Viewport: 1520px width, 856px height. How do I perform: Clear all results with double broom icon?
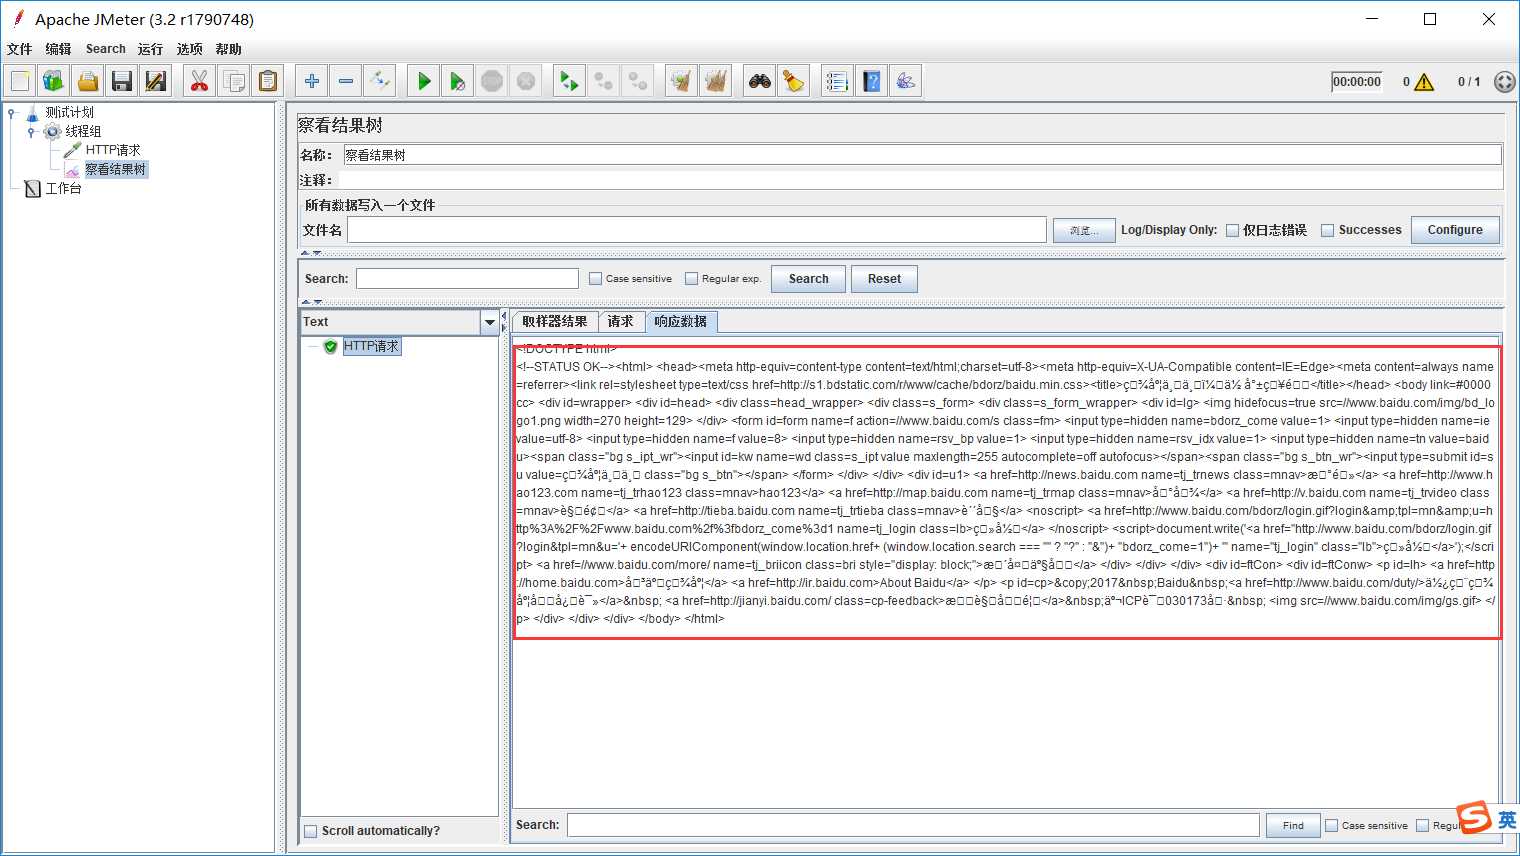click(x=716, y=81)
